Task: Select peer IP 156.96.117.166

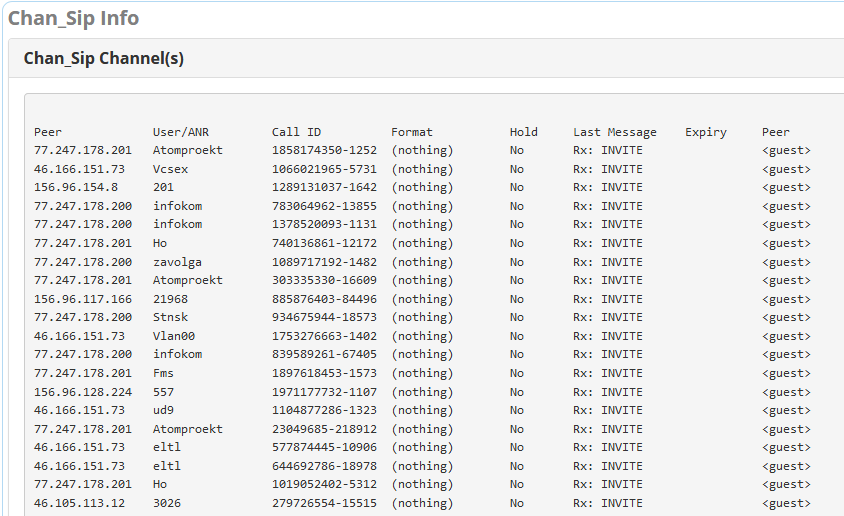Action: click(83, 299)
